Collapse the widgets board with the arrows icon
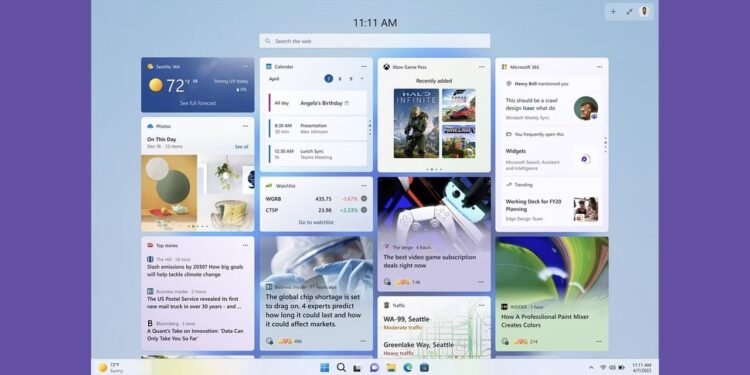 pos(629,11)
